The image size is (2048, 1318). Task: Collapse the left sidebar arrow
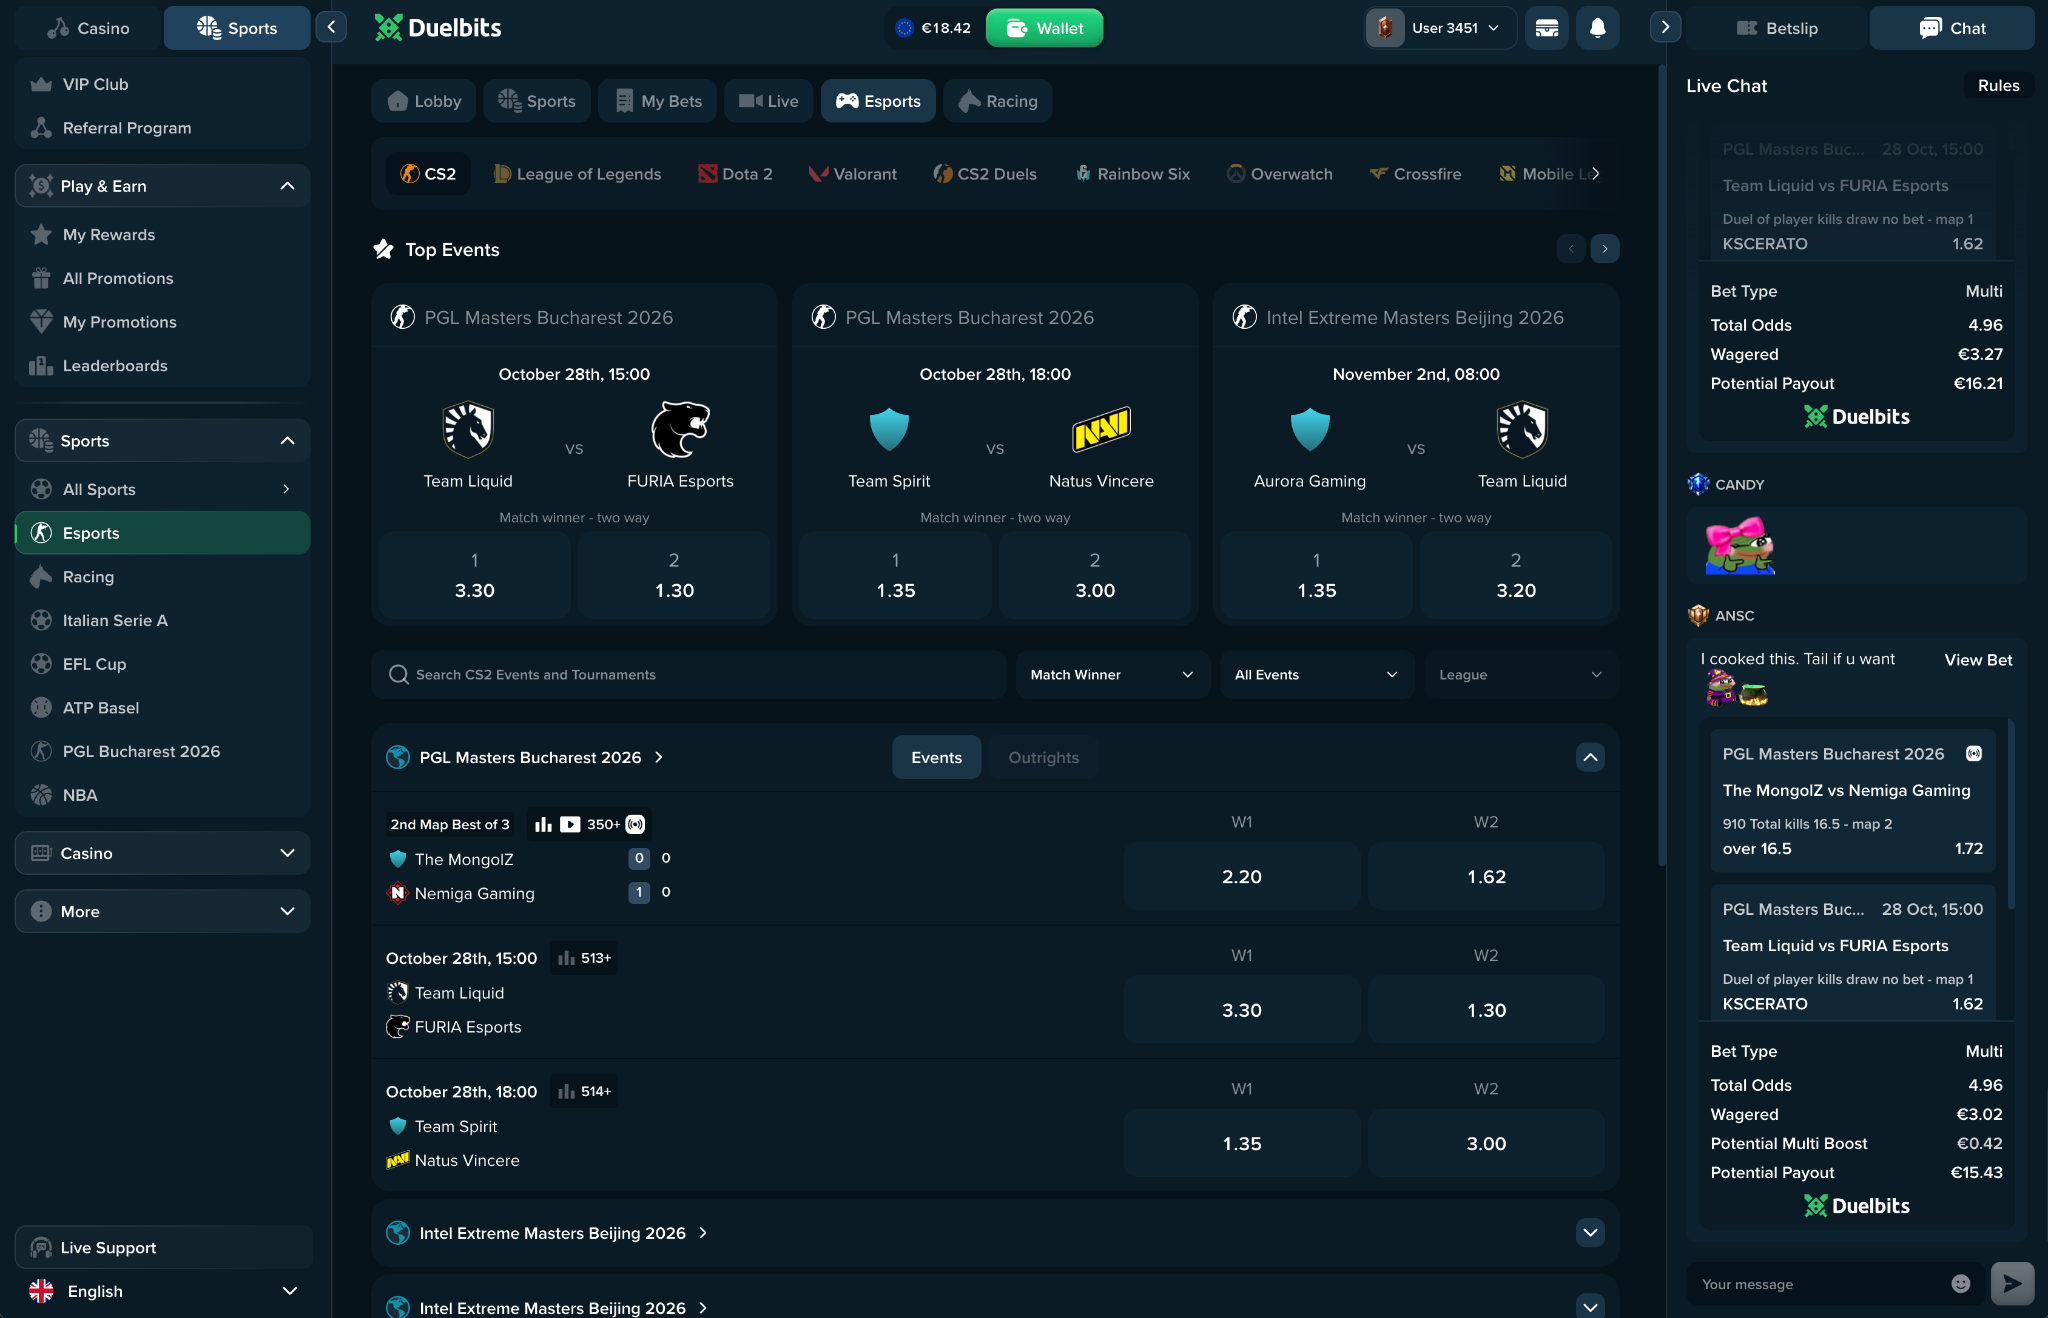click(331, 27)
